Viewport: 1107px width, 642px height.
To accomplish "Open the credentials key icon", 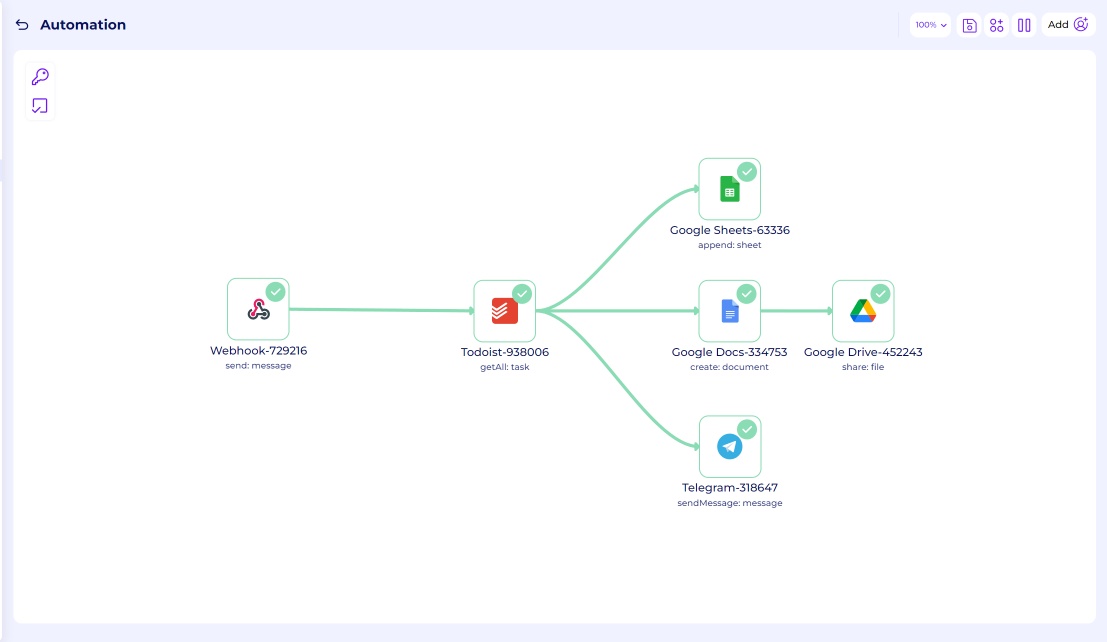I will click(x=40, y=76).
